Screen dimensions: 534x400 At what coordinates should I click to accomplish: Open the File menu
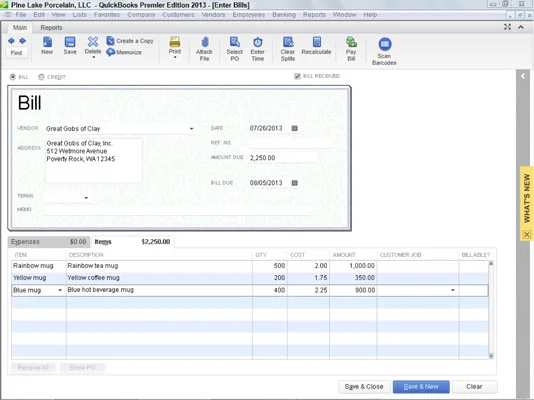21,15
